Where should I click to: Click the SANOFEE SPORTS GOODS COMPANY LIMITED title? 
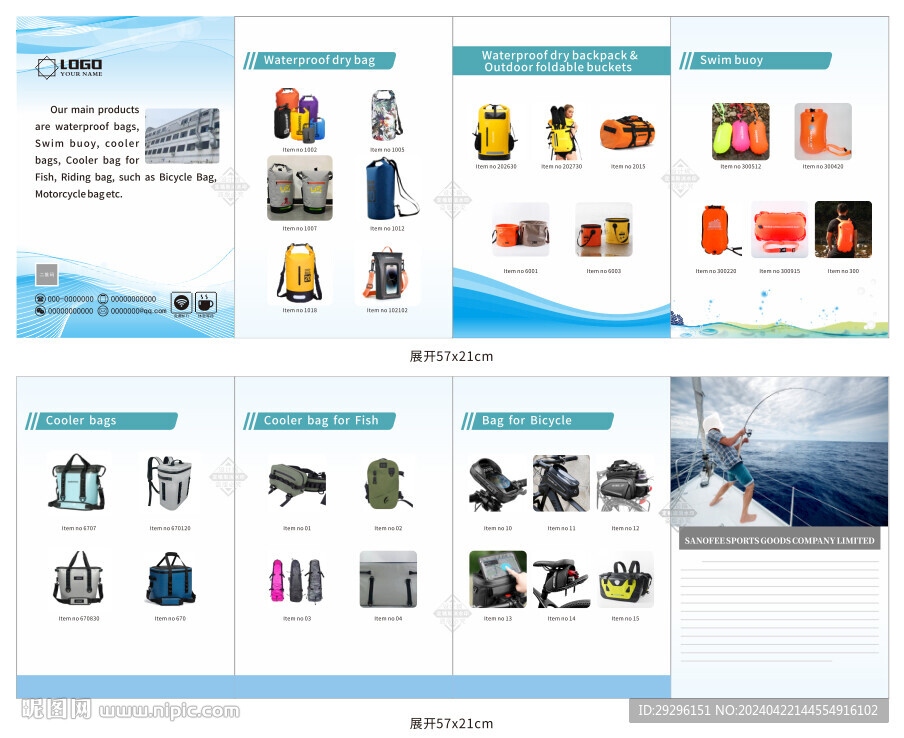779,540
